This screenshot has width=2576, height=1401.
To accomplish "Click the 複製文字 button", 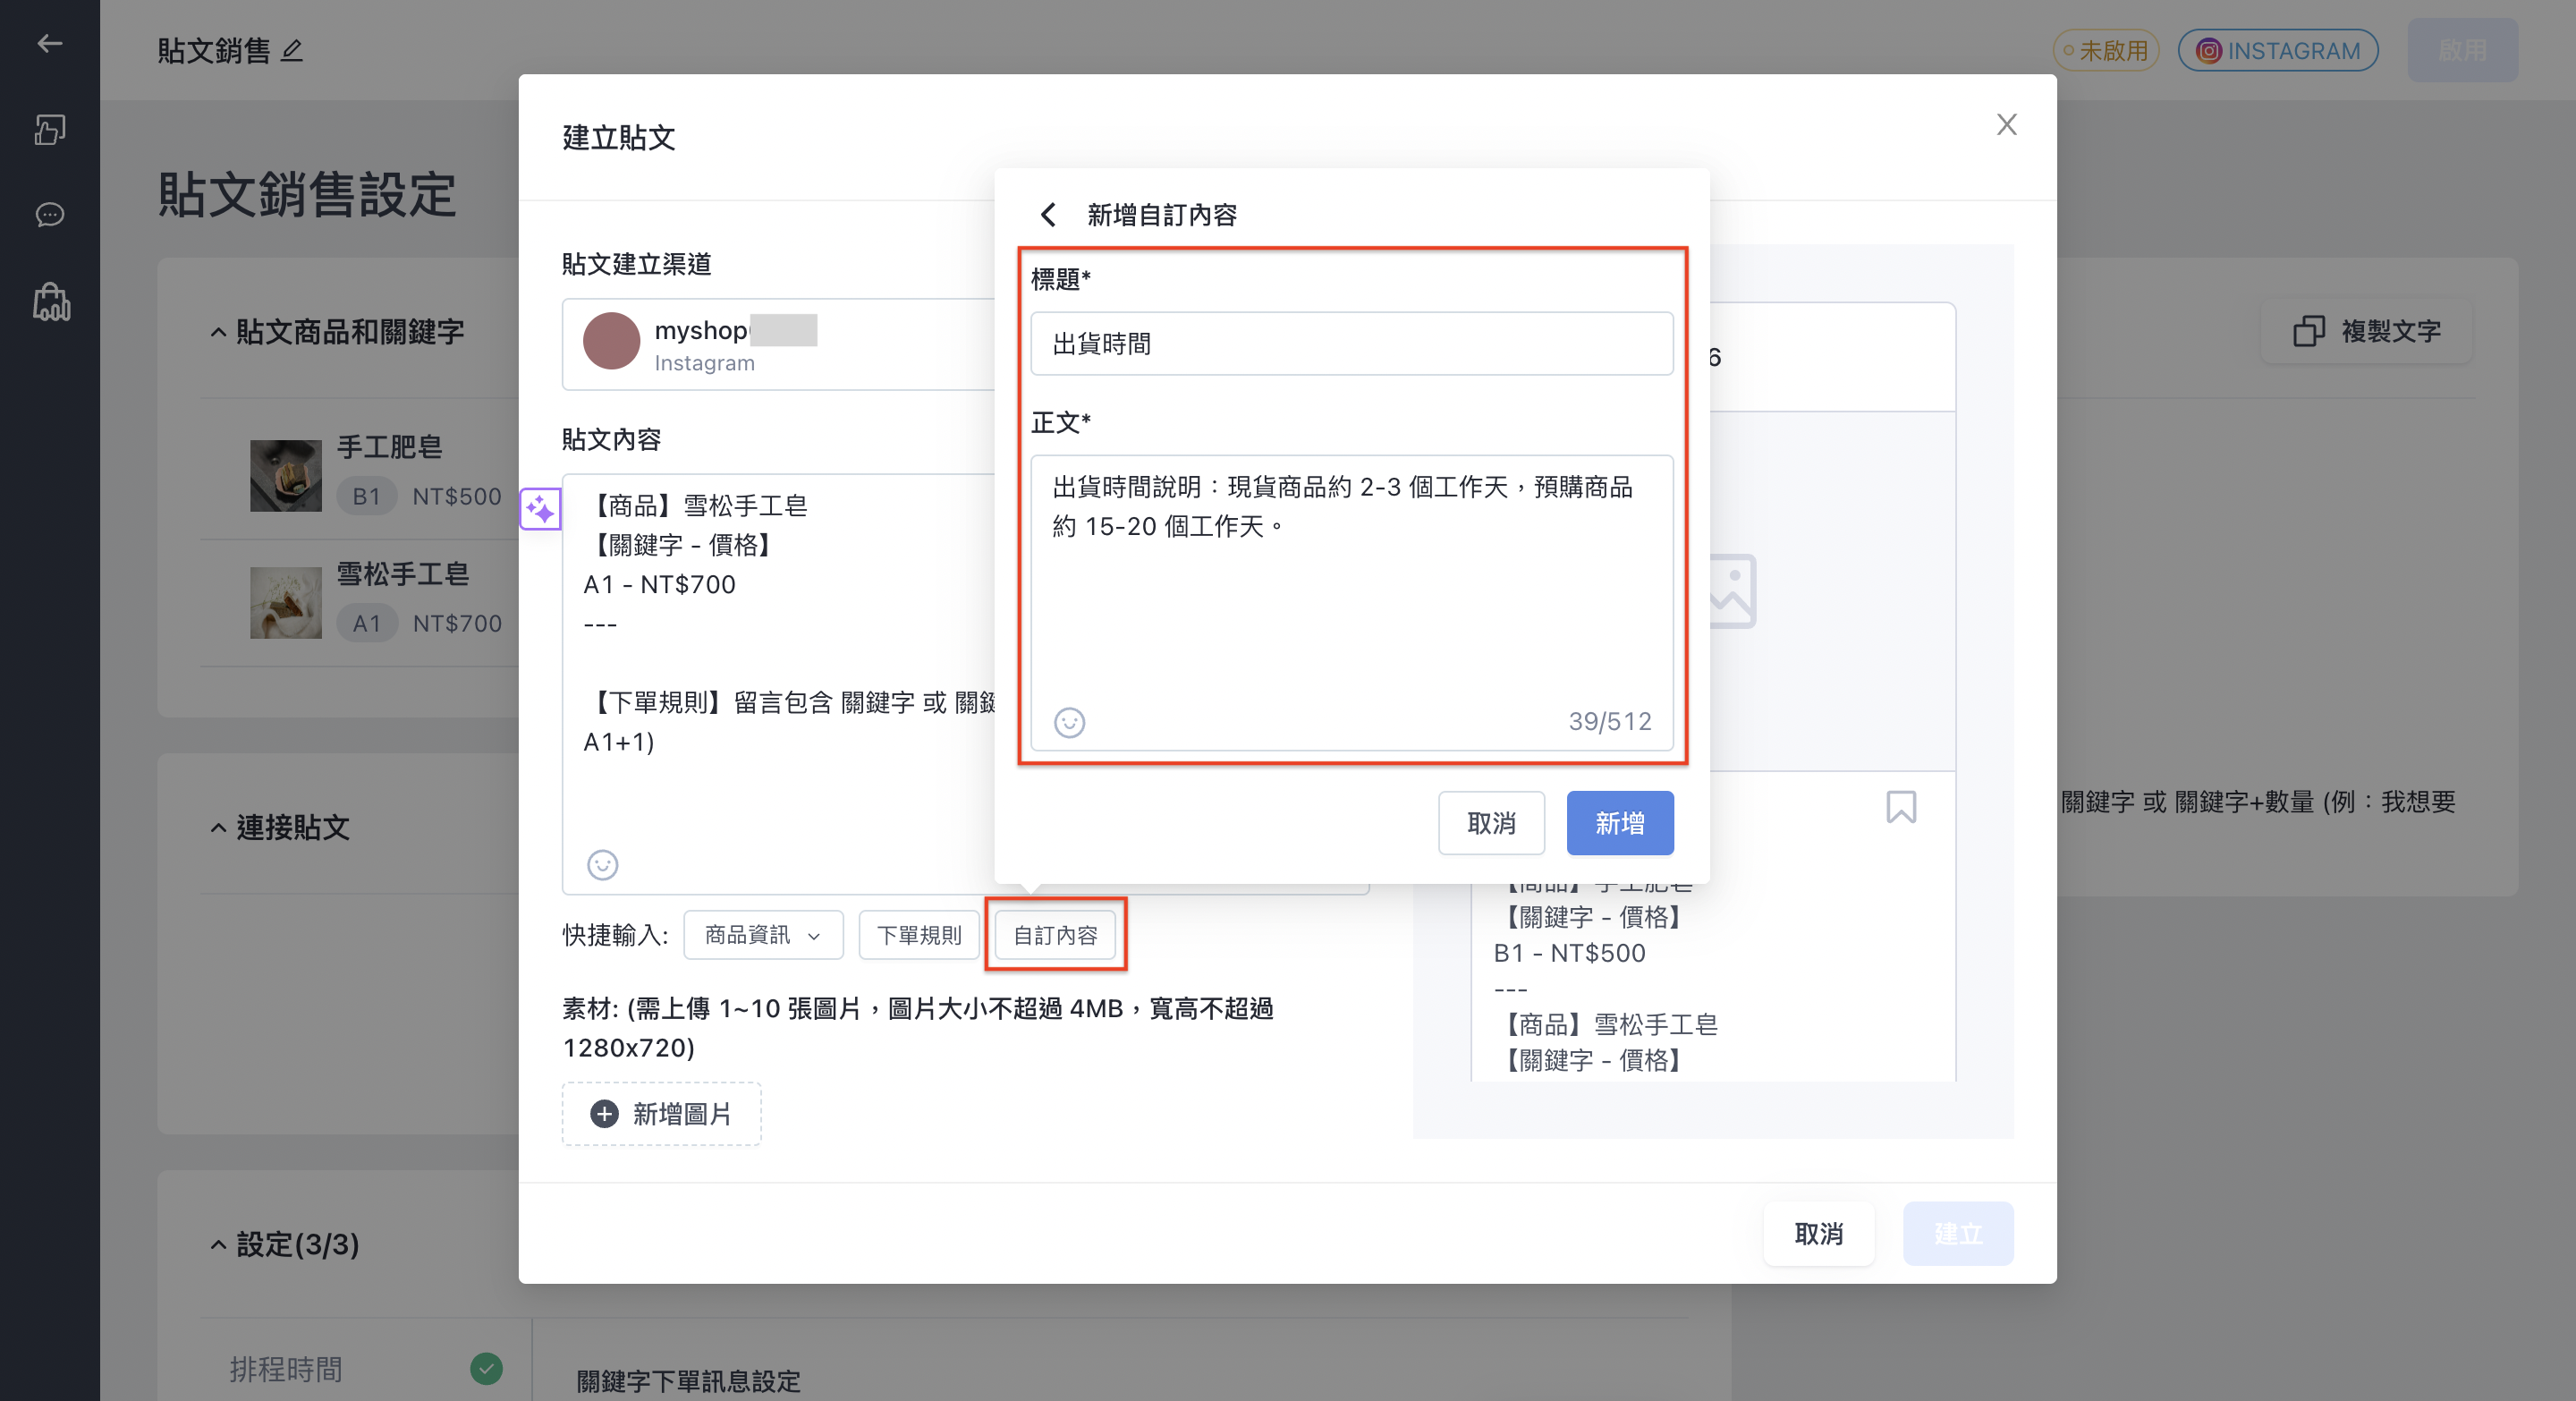I will [x=2366, y=331].
